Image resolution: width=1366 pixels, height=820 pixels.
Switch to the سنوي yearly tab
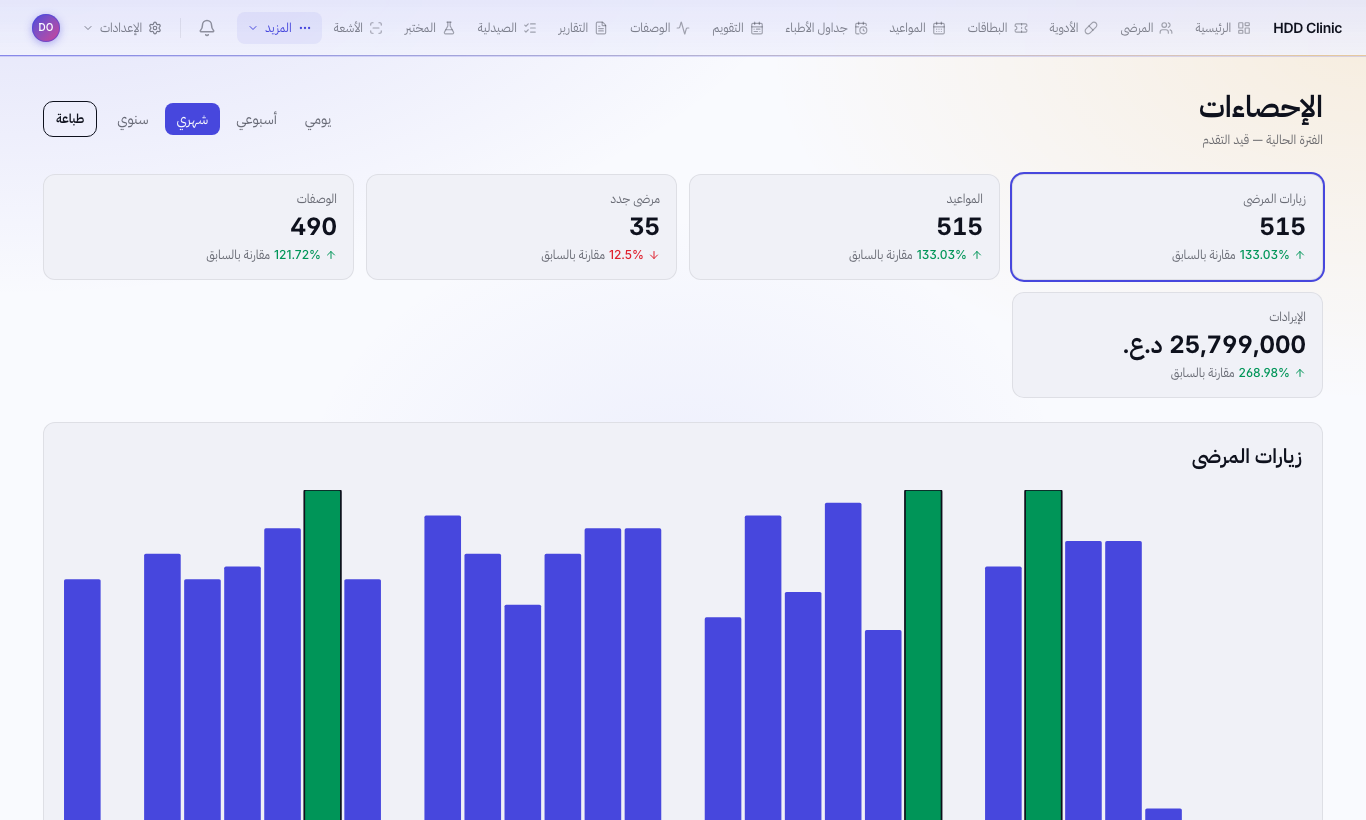[x=133, y=119]
